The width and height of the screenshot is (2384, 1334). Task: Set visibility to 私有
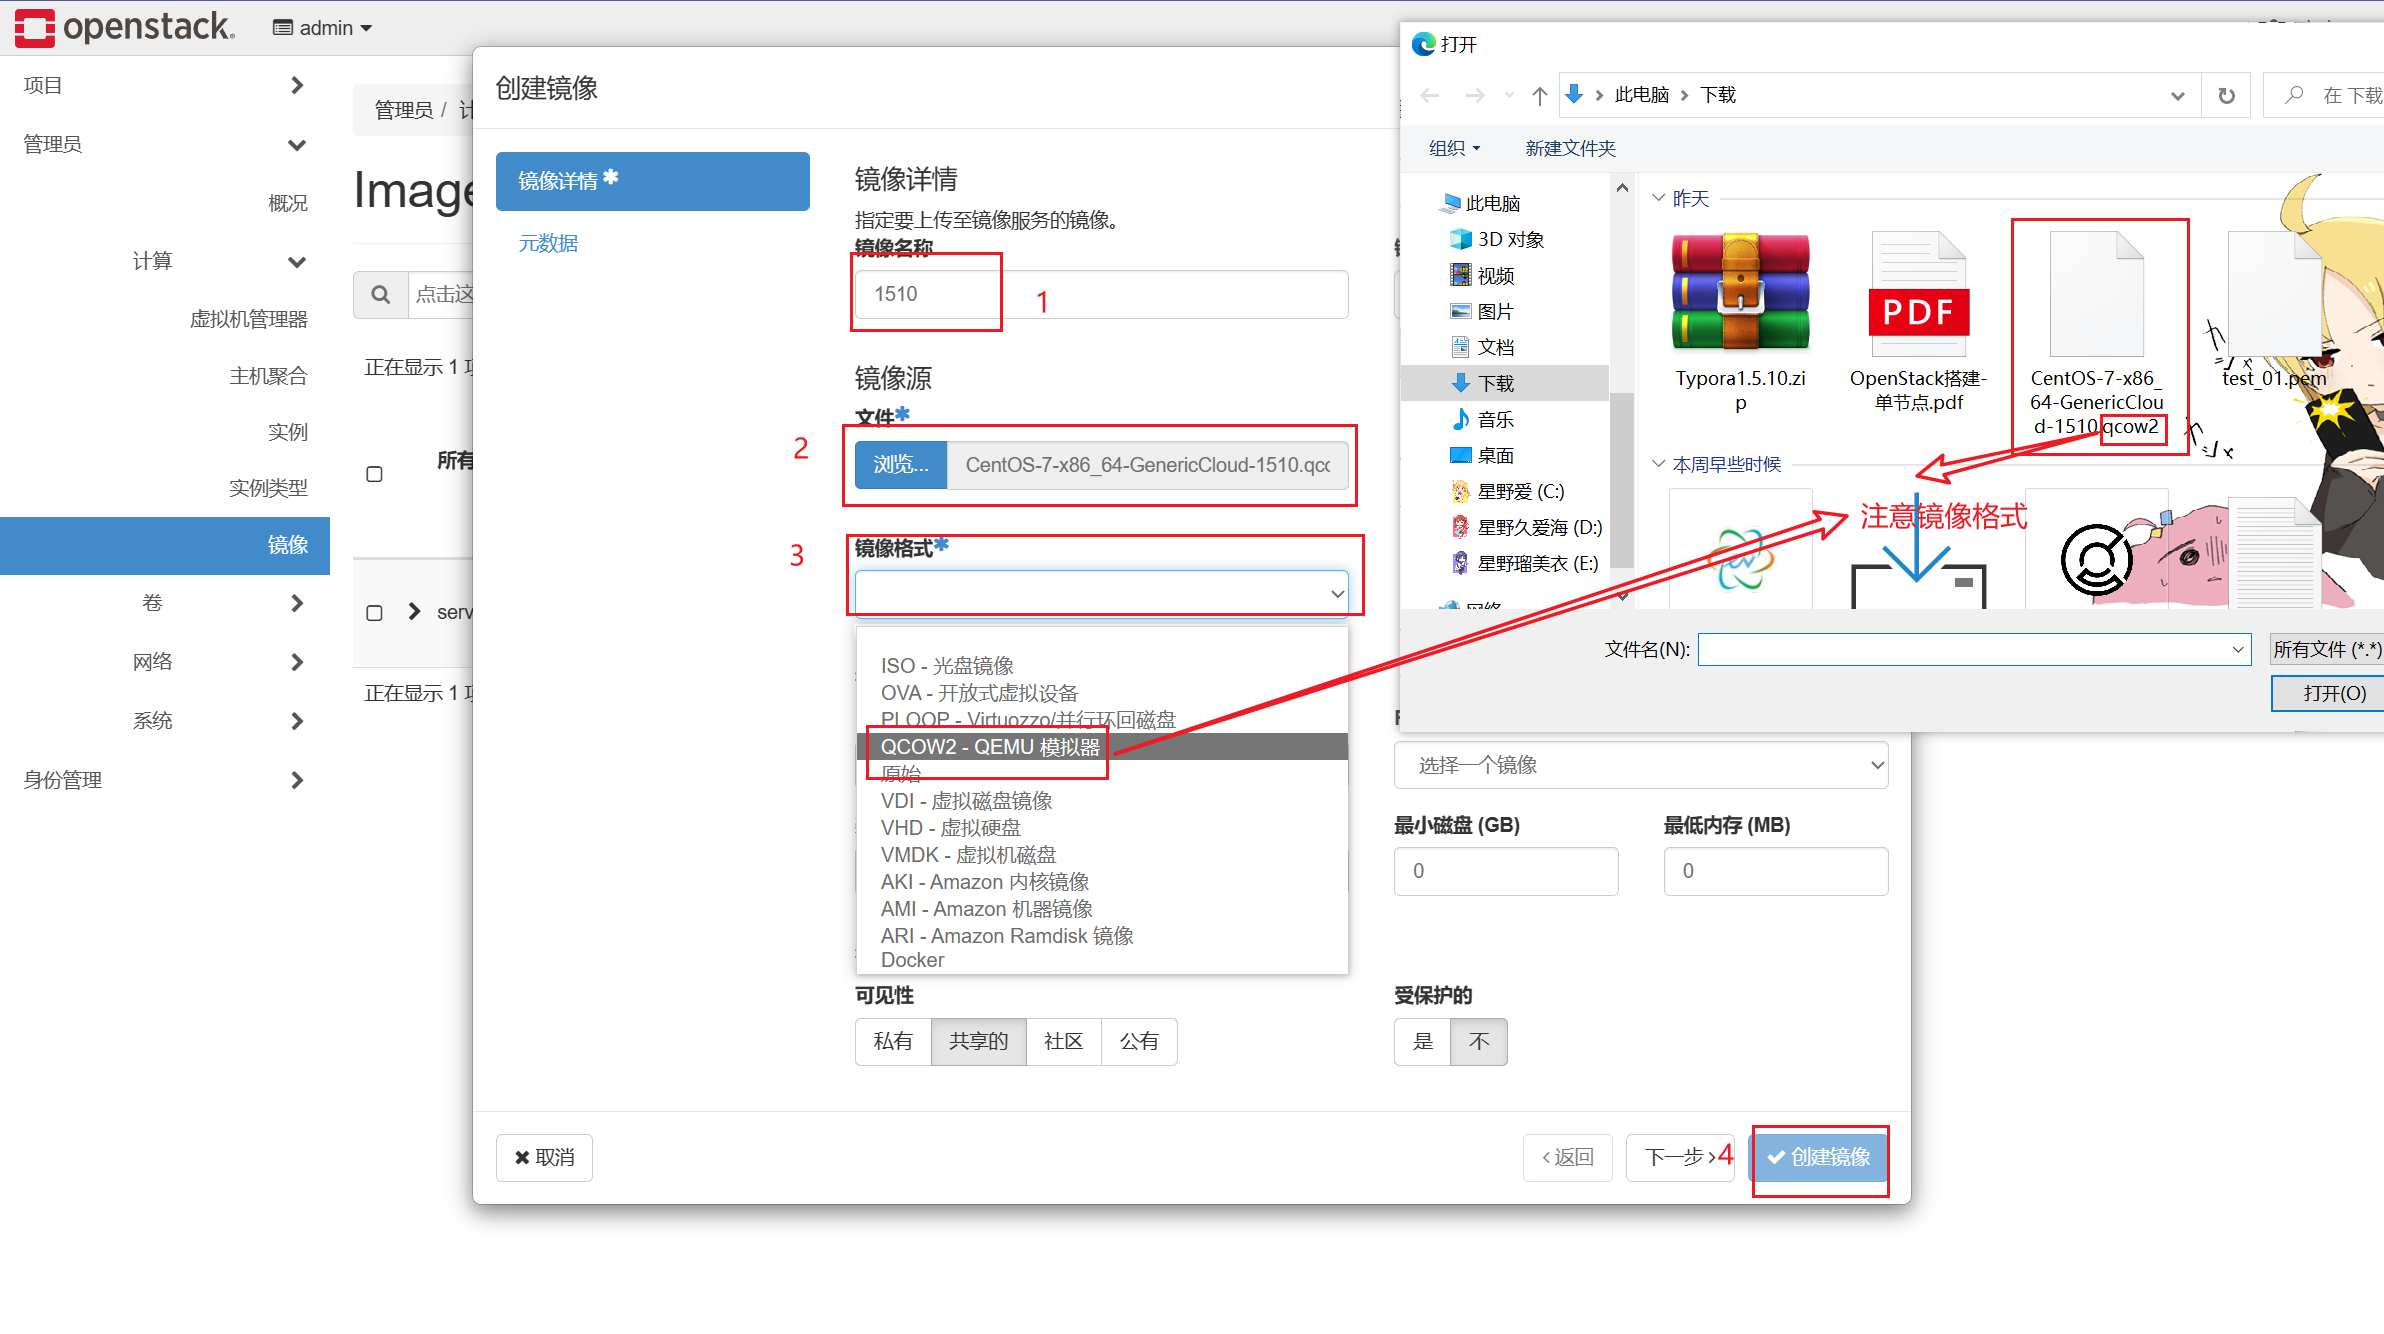892,1041
